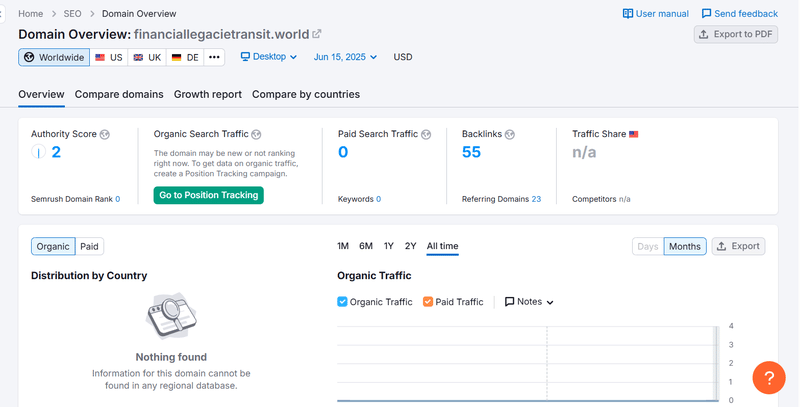This screenshot has height=407, width=800.
Task: Switch to Paid distribution view
Action: coord(89,246)
